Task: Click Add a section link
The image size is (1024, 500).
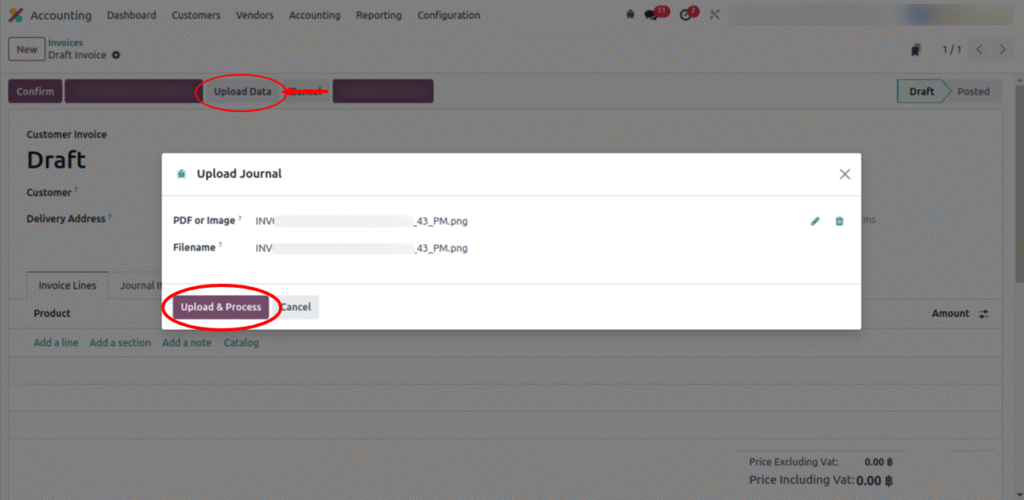Action: pos(120,343)
